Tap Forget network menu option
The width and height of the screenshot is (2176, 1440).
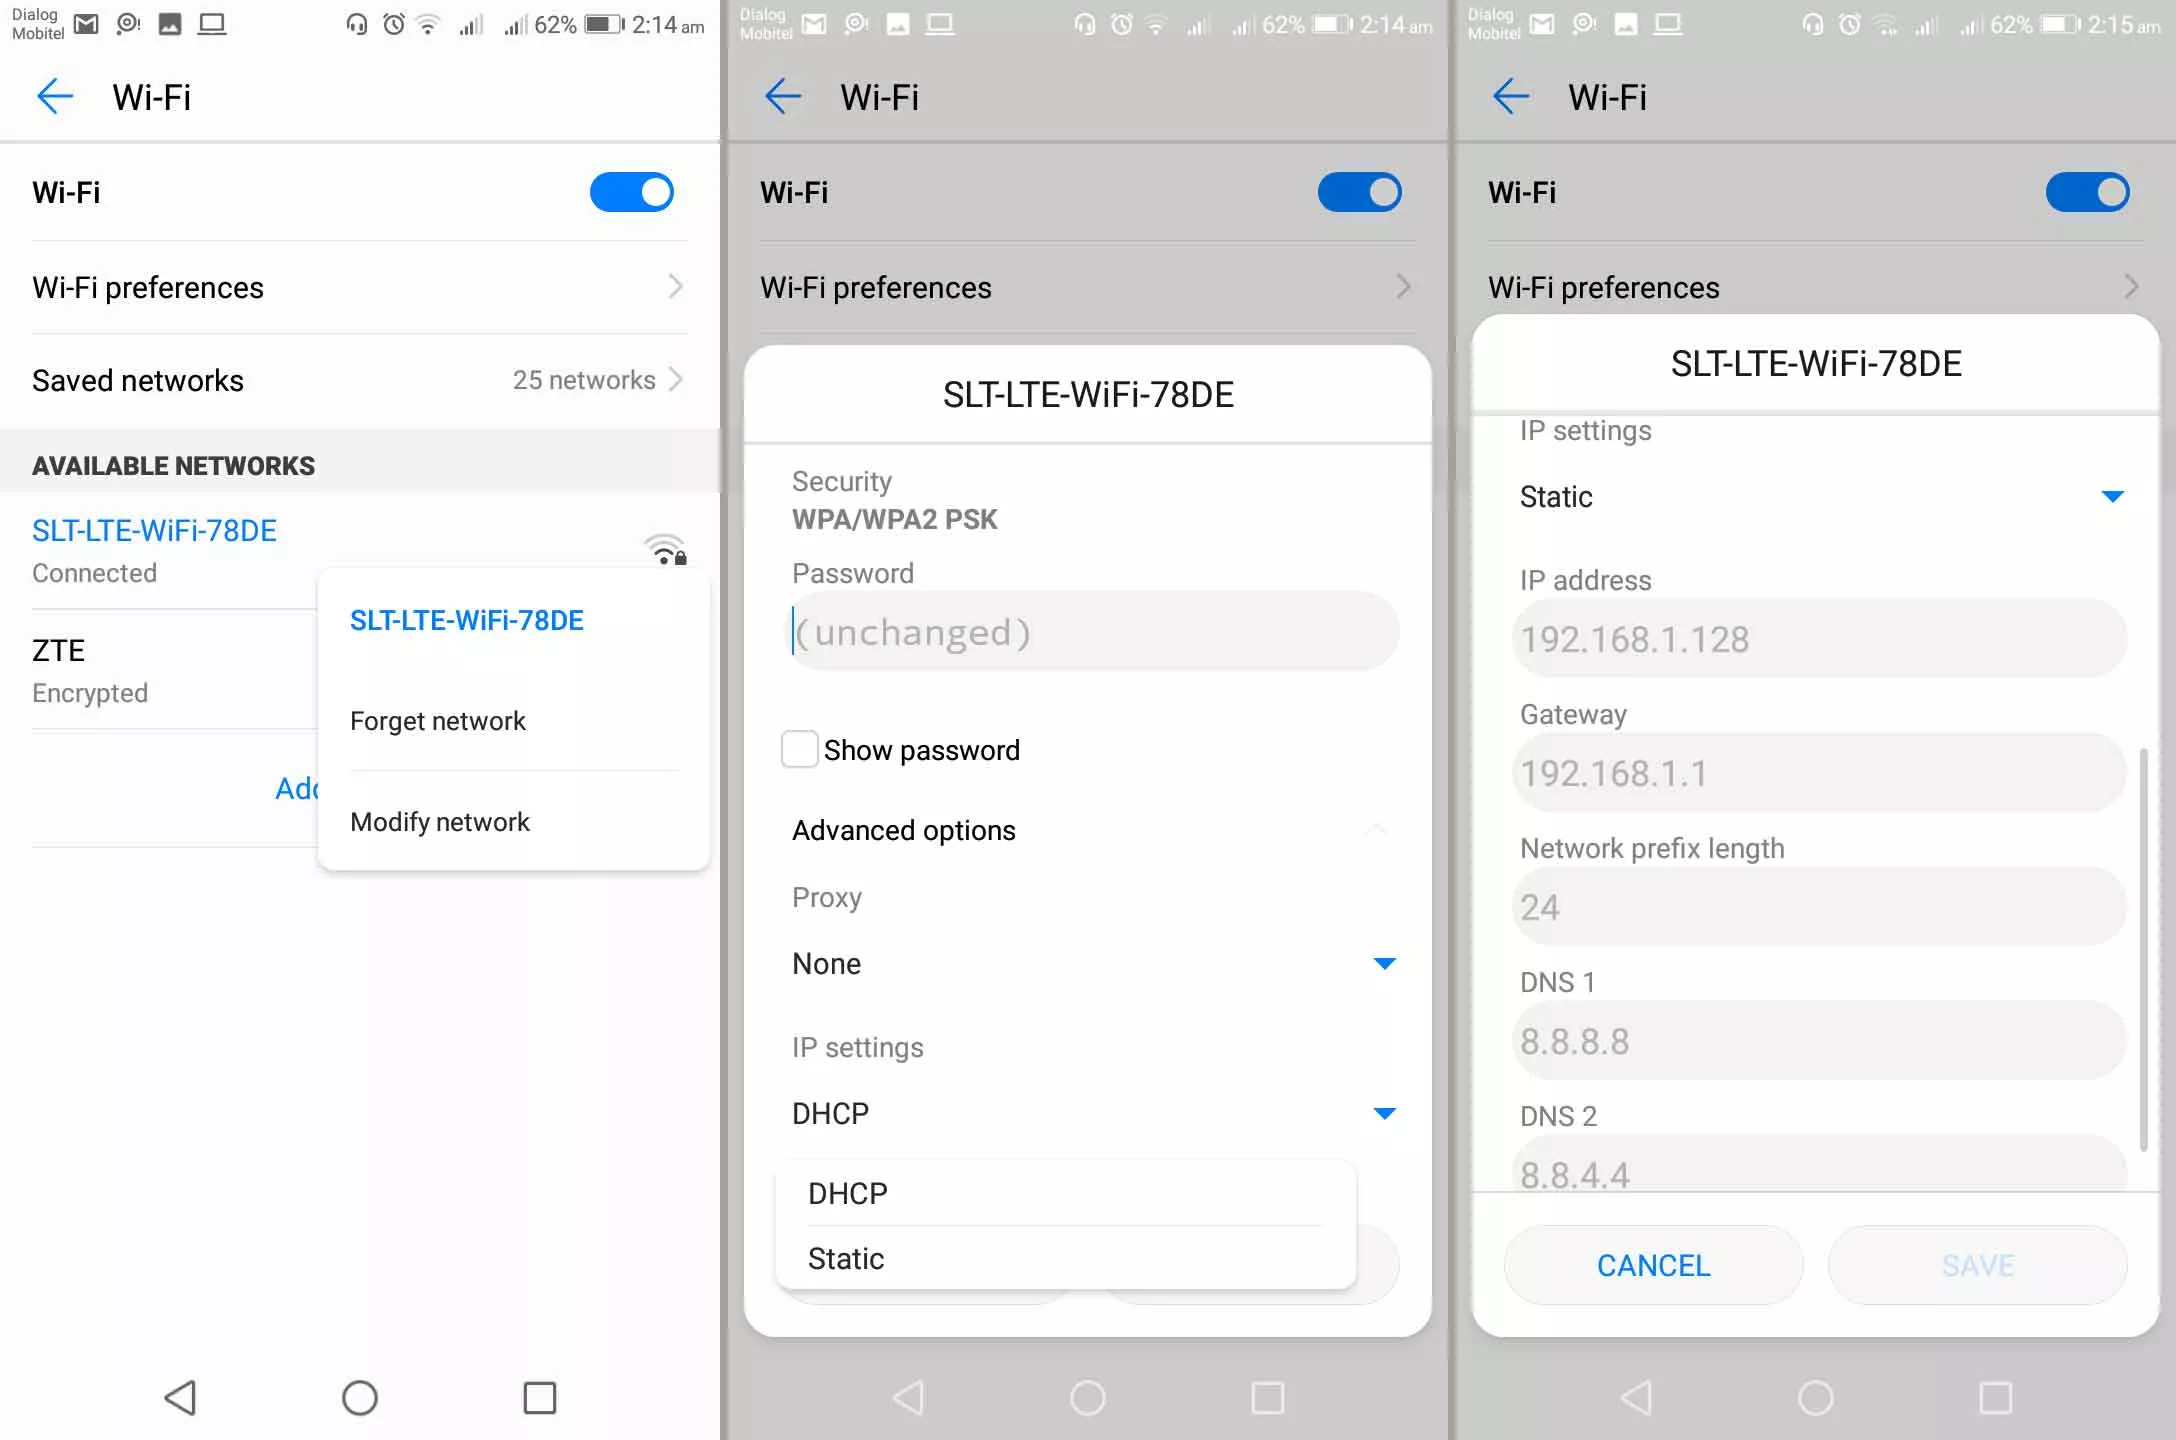[x=437, y=720]
